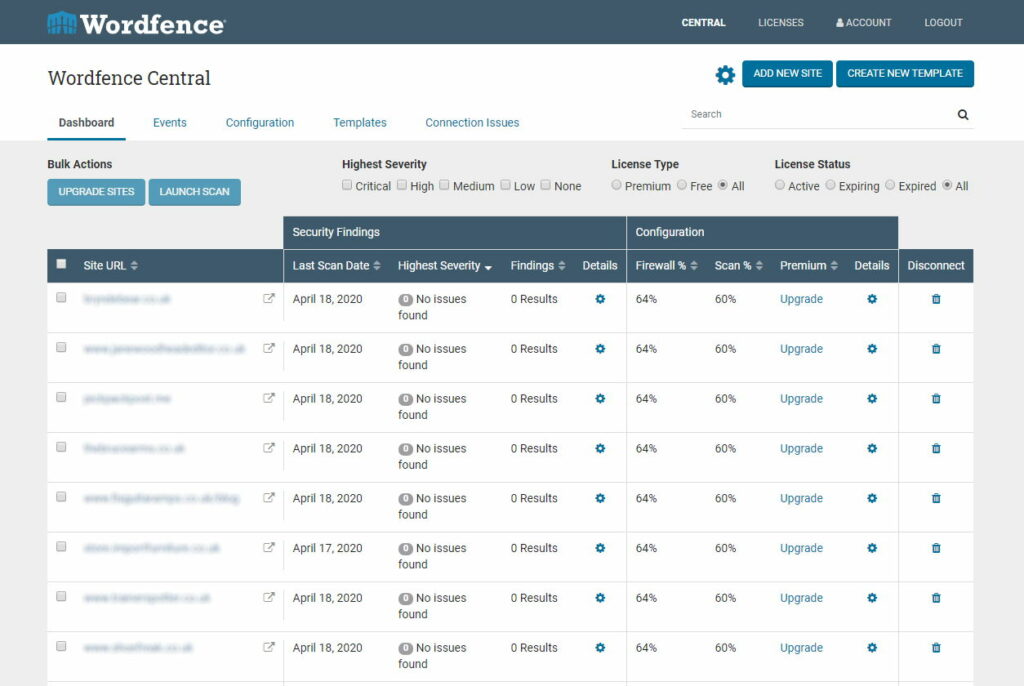The image size is (1024, 686).
Task: Open ACCOUNT in top navigation
Action: tap(863, 22)
